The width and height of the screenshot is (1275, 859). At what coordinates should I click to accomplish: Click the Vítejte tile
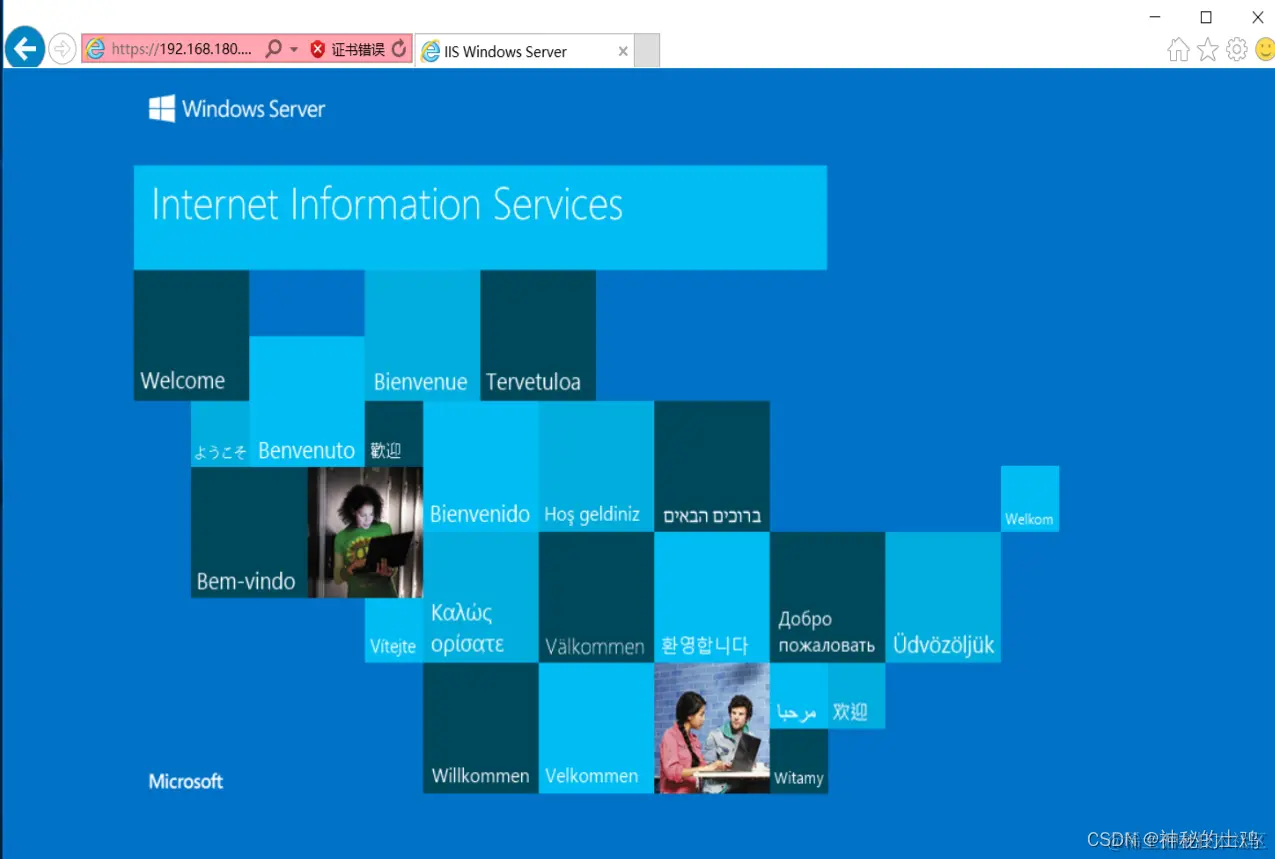pos(394,630)
